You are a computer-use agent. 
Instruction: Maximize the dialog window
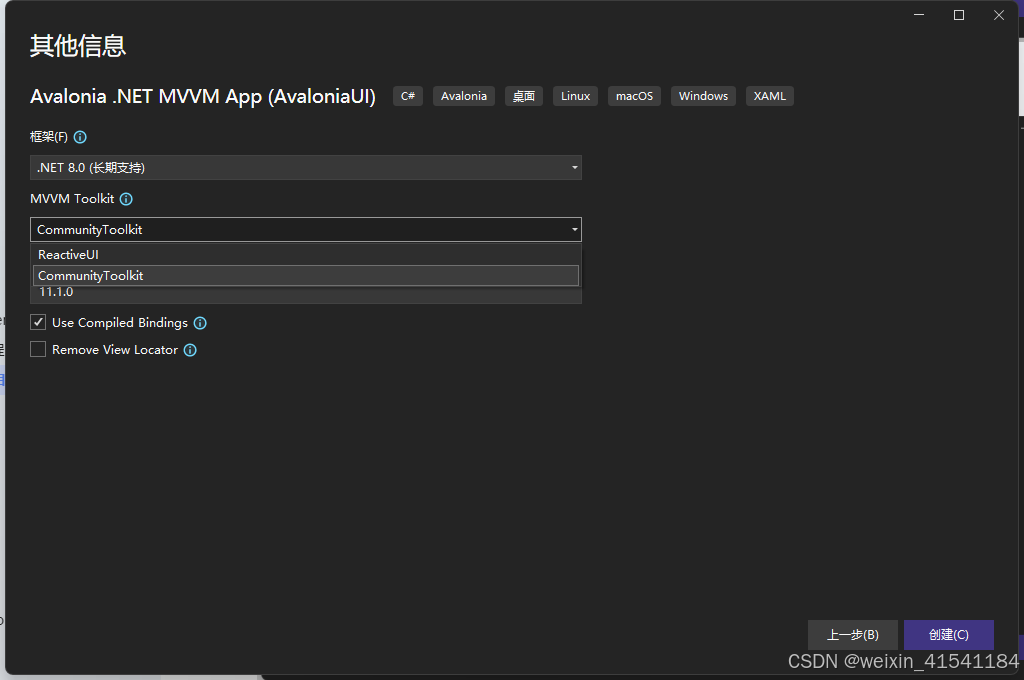959,15
